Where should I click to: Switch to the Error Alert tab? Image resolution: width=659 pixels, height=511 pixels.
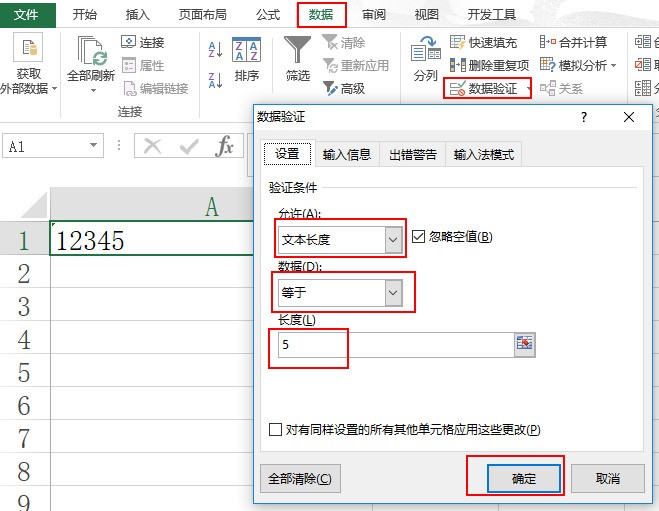pos(412,155)
